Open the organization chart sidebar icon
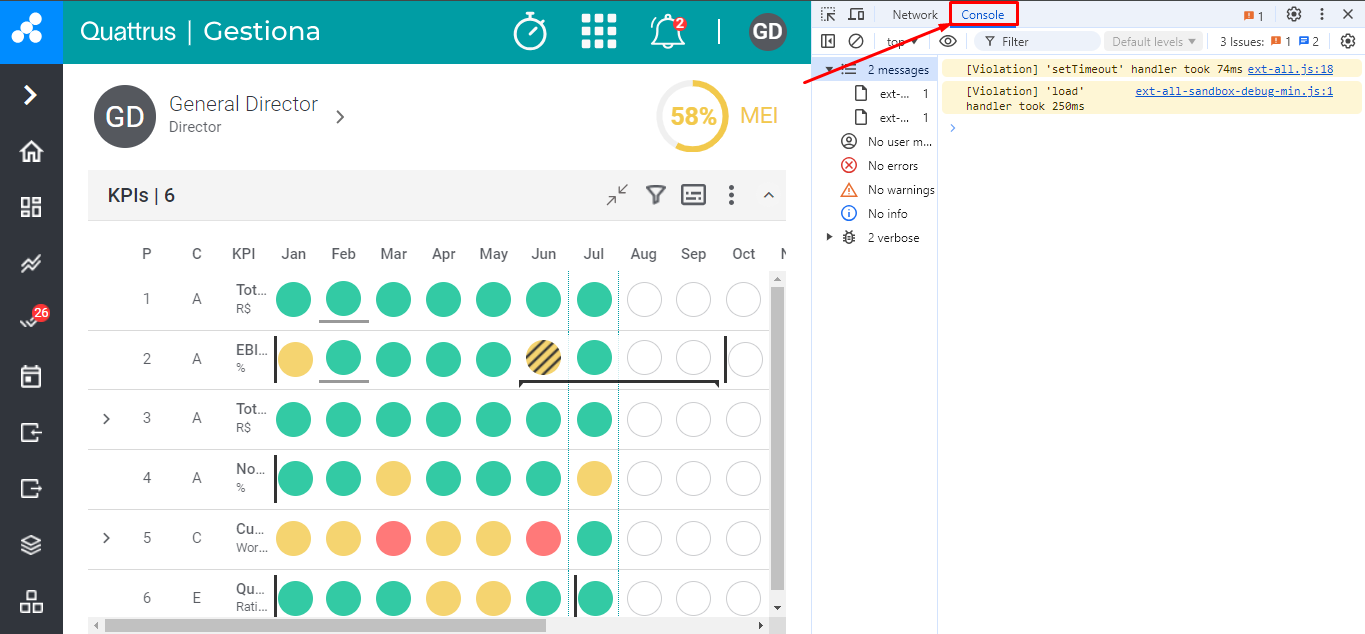This screenshot has height=634, width=1365. pyautogui.click(x=31, y=602)
